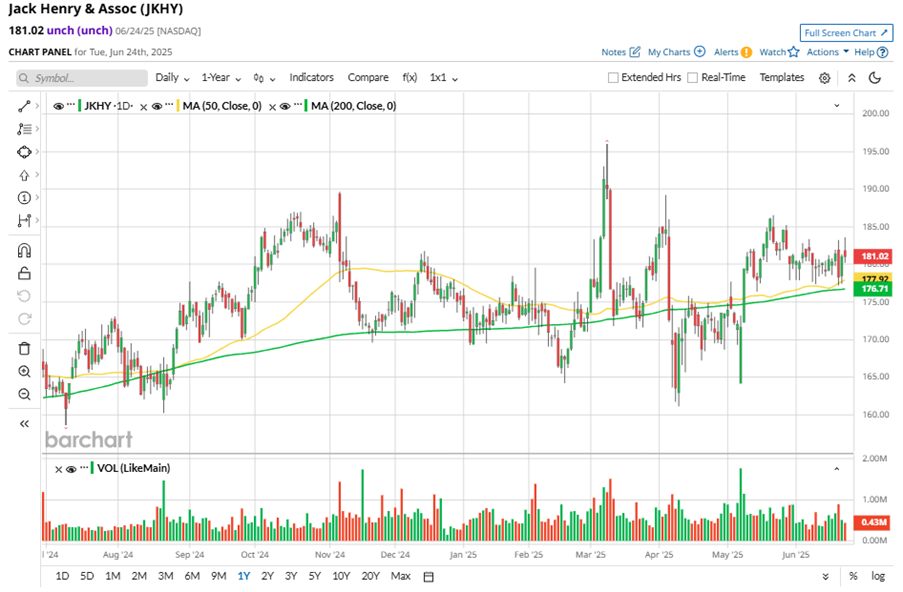Click the MA 200 green color marker

tap(306, 106)
